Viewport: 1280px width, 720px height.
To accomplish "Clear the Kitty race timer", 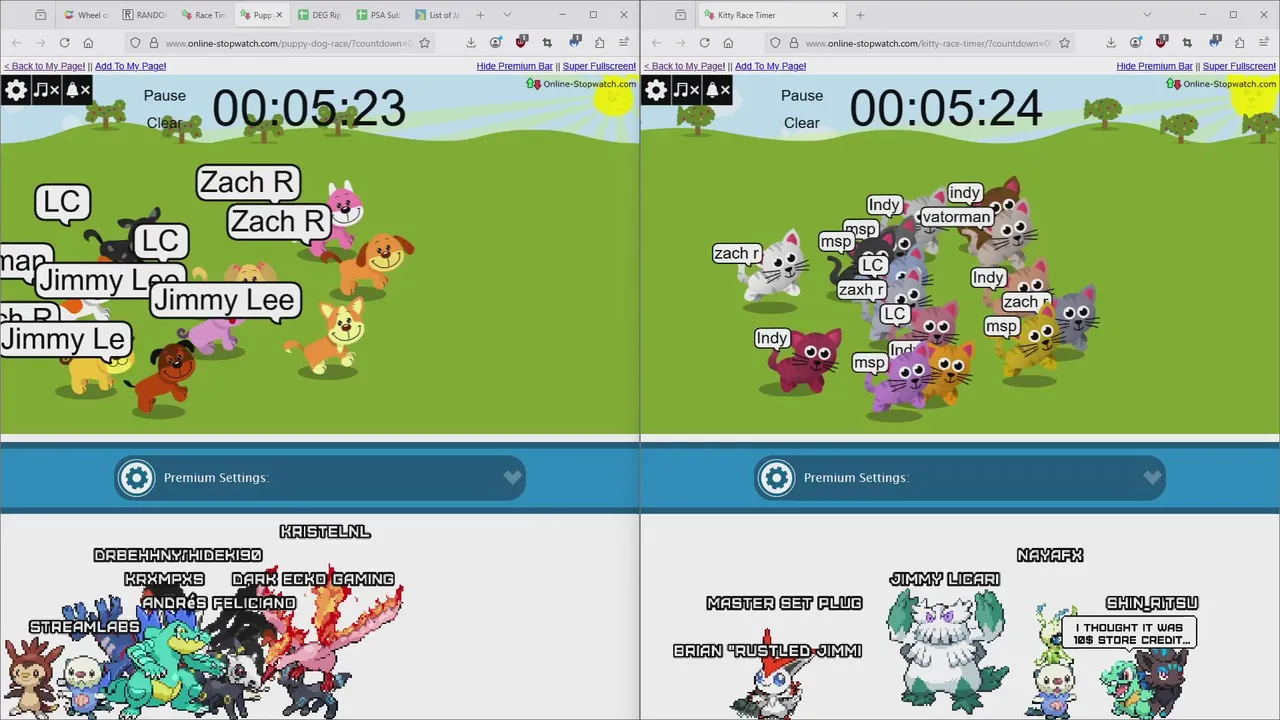I will (802, 123).
